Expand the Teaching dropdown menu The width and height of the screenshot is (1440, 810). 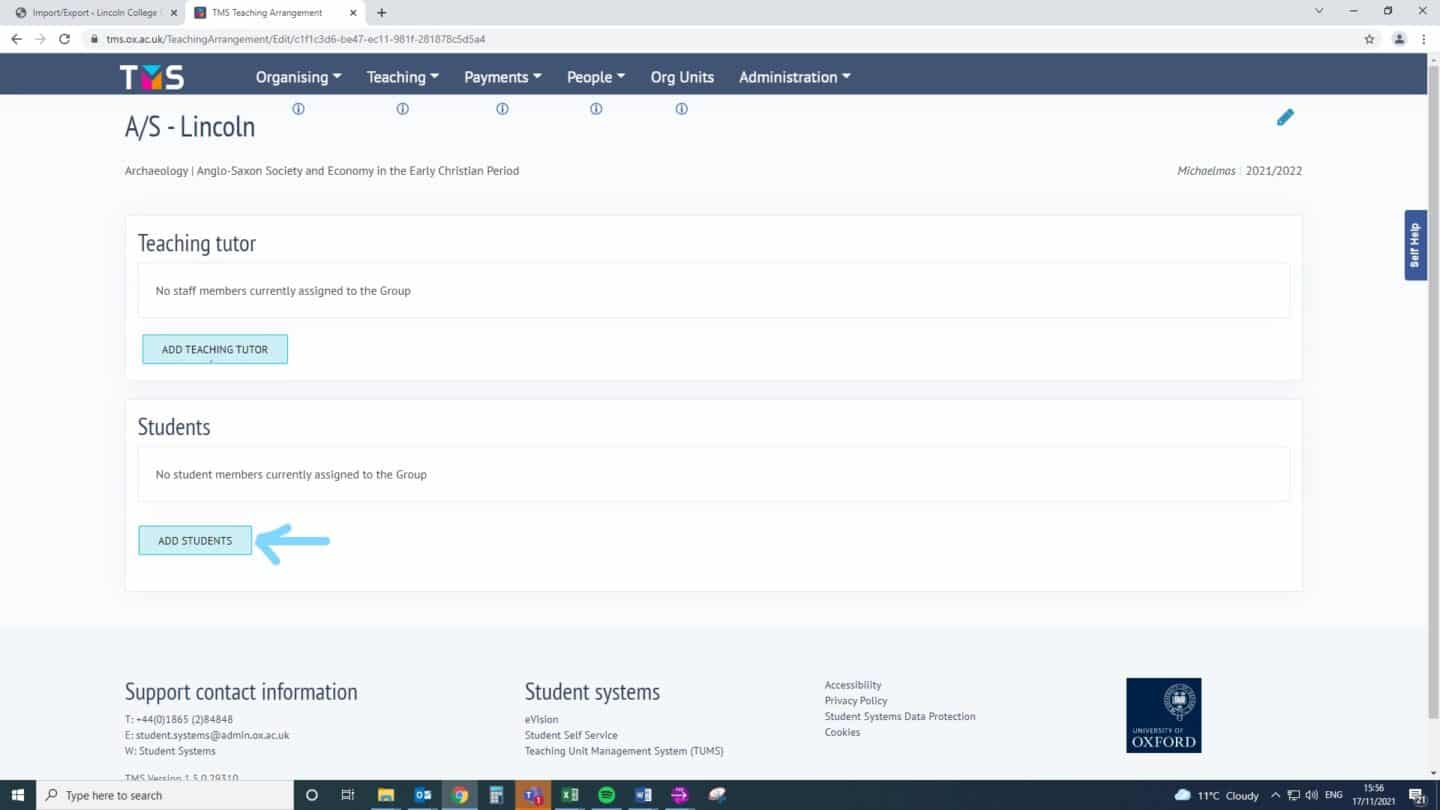click(402, 77)
